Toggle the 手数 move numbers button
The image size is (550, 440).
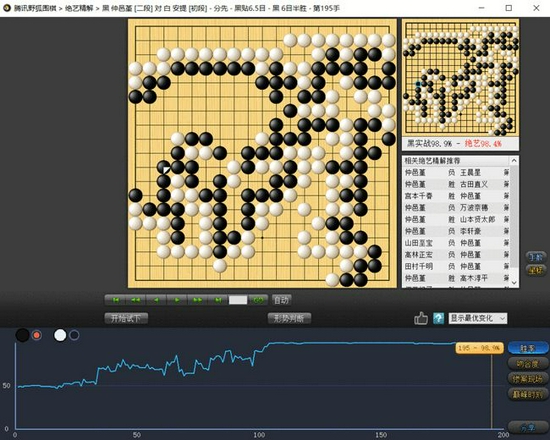pos(535,257)
